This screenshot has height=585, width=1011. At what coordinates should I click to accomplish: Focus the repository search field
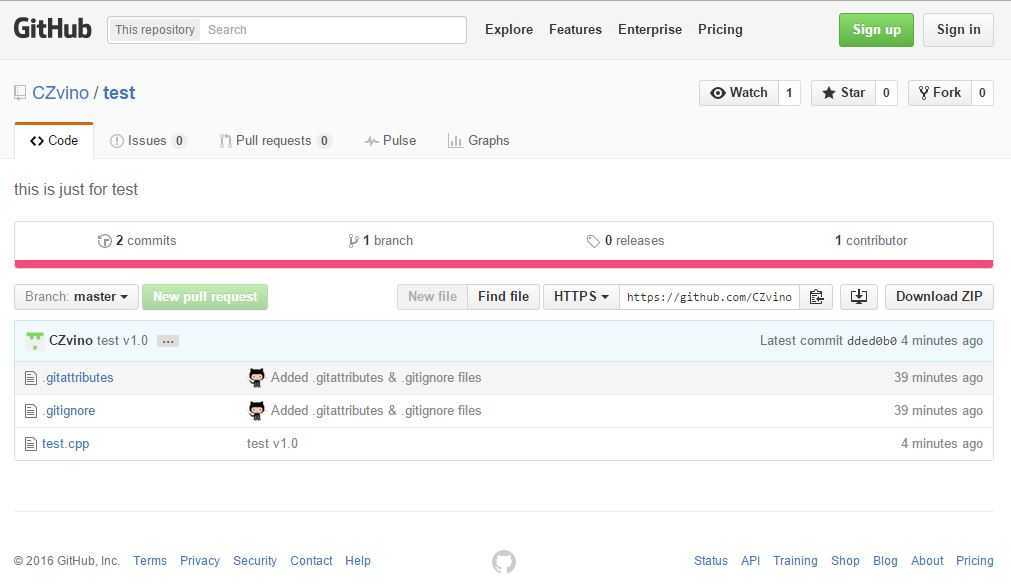coord(332,30)
